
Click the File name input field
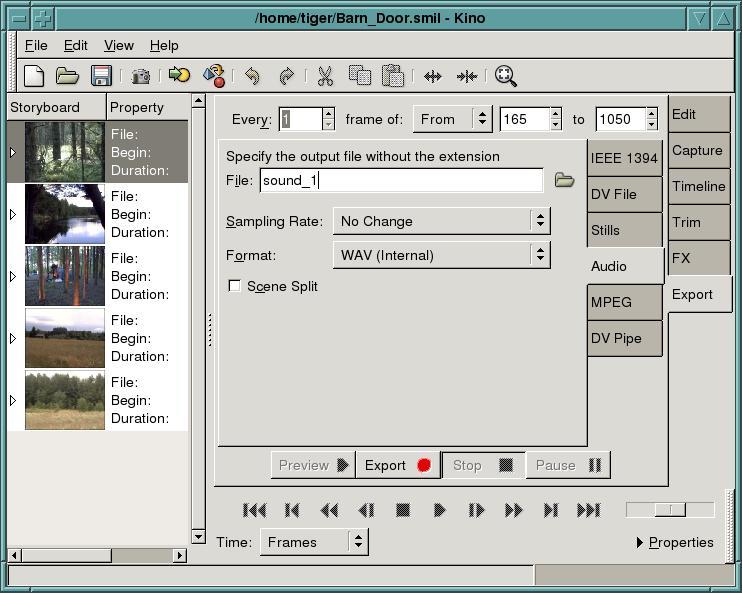(x=401, y=181)
